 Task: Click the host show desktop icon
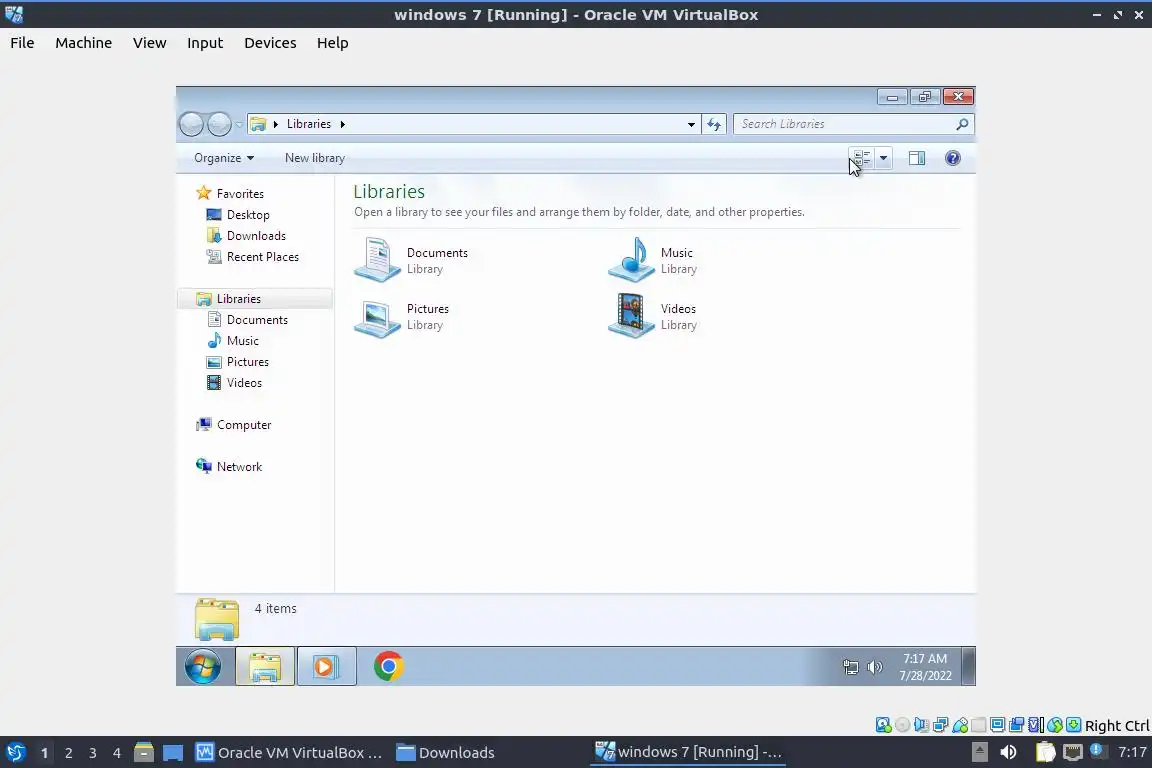(173, 753)
